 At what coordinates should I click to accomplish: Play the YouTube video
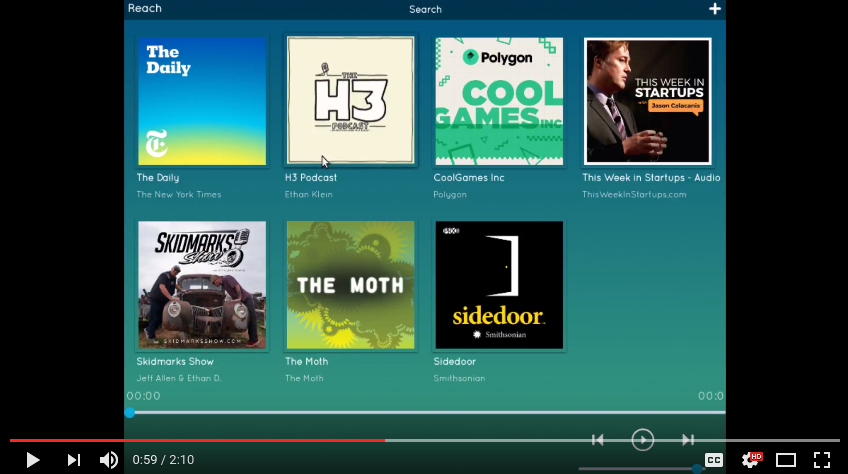[32, 460]
